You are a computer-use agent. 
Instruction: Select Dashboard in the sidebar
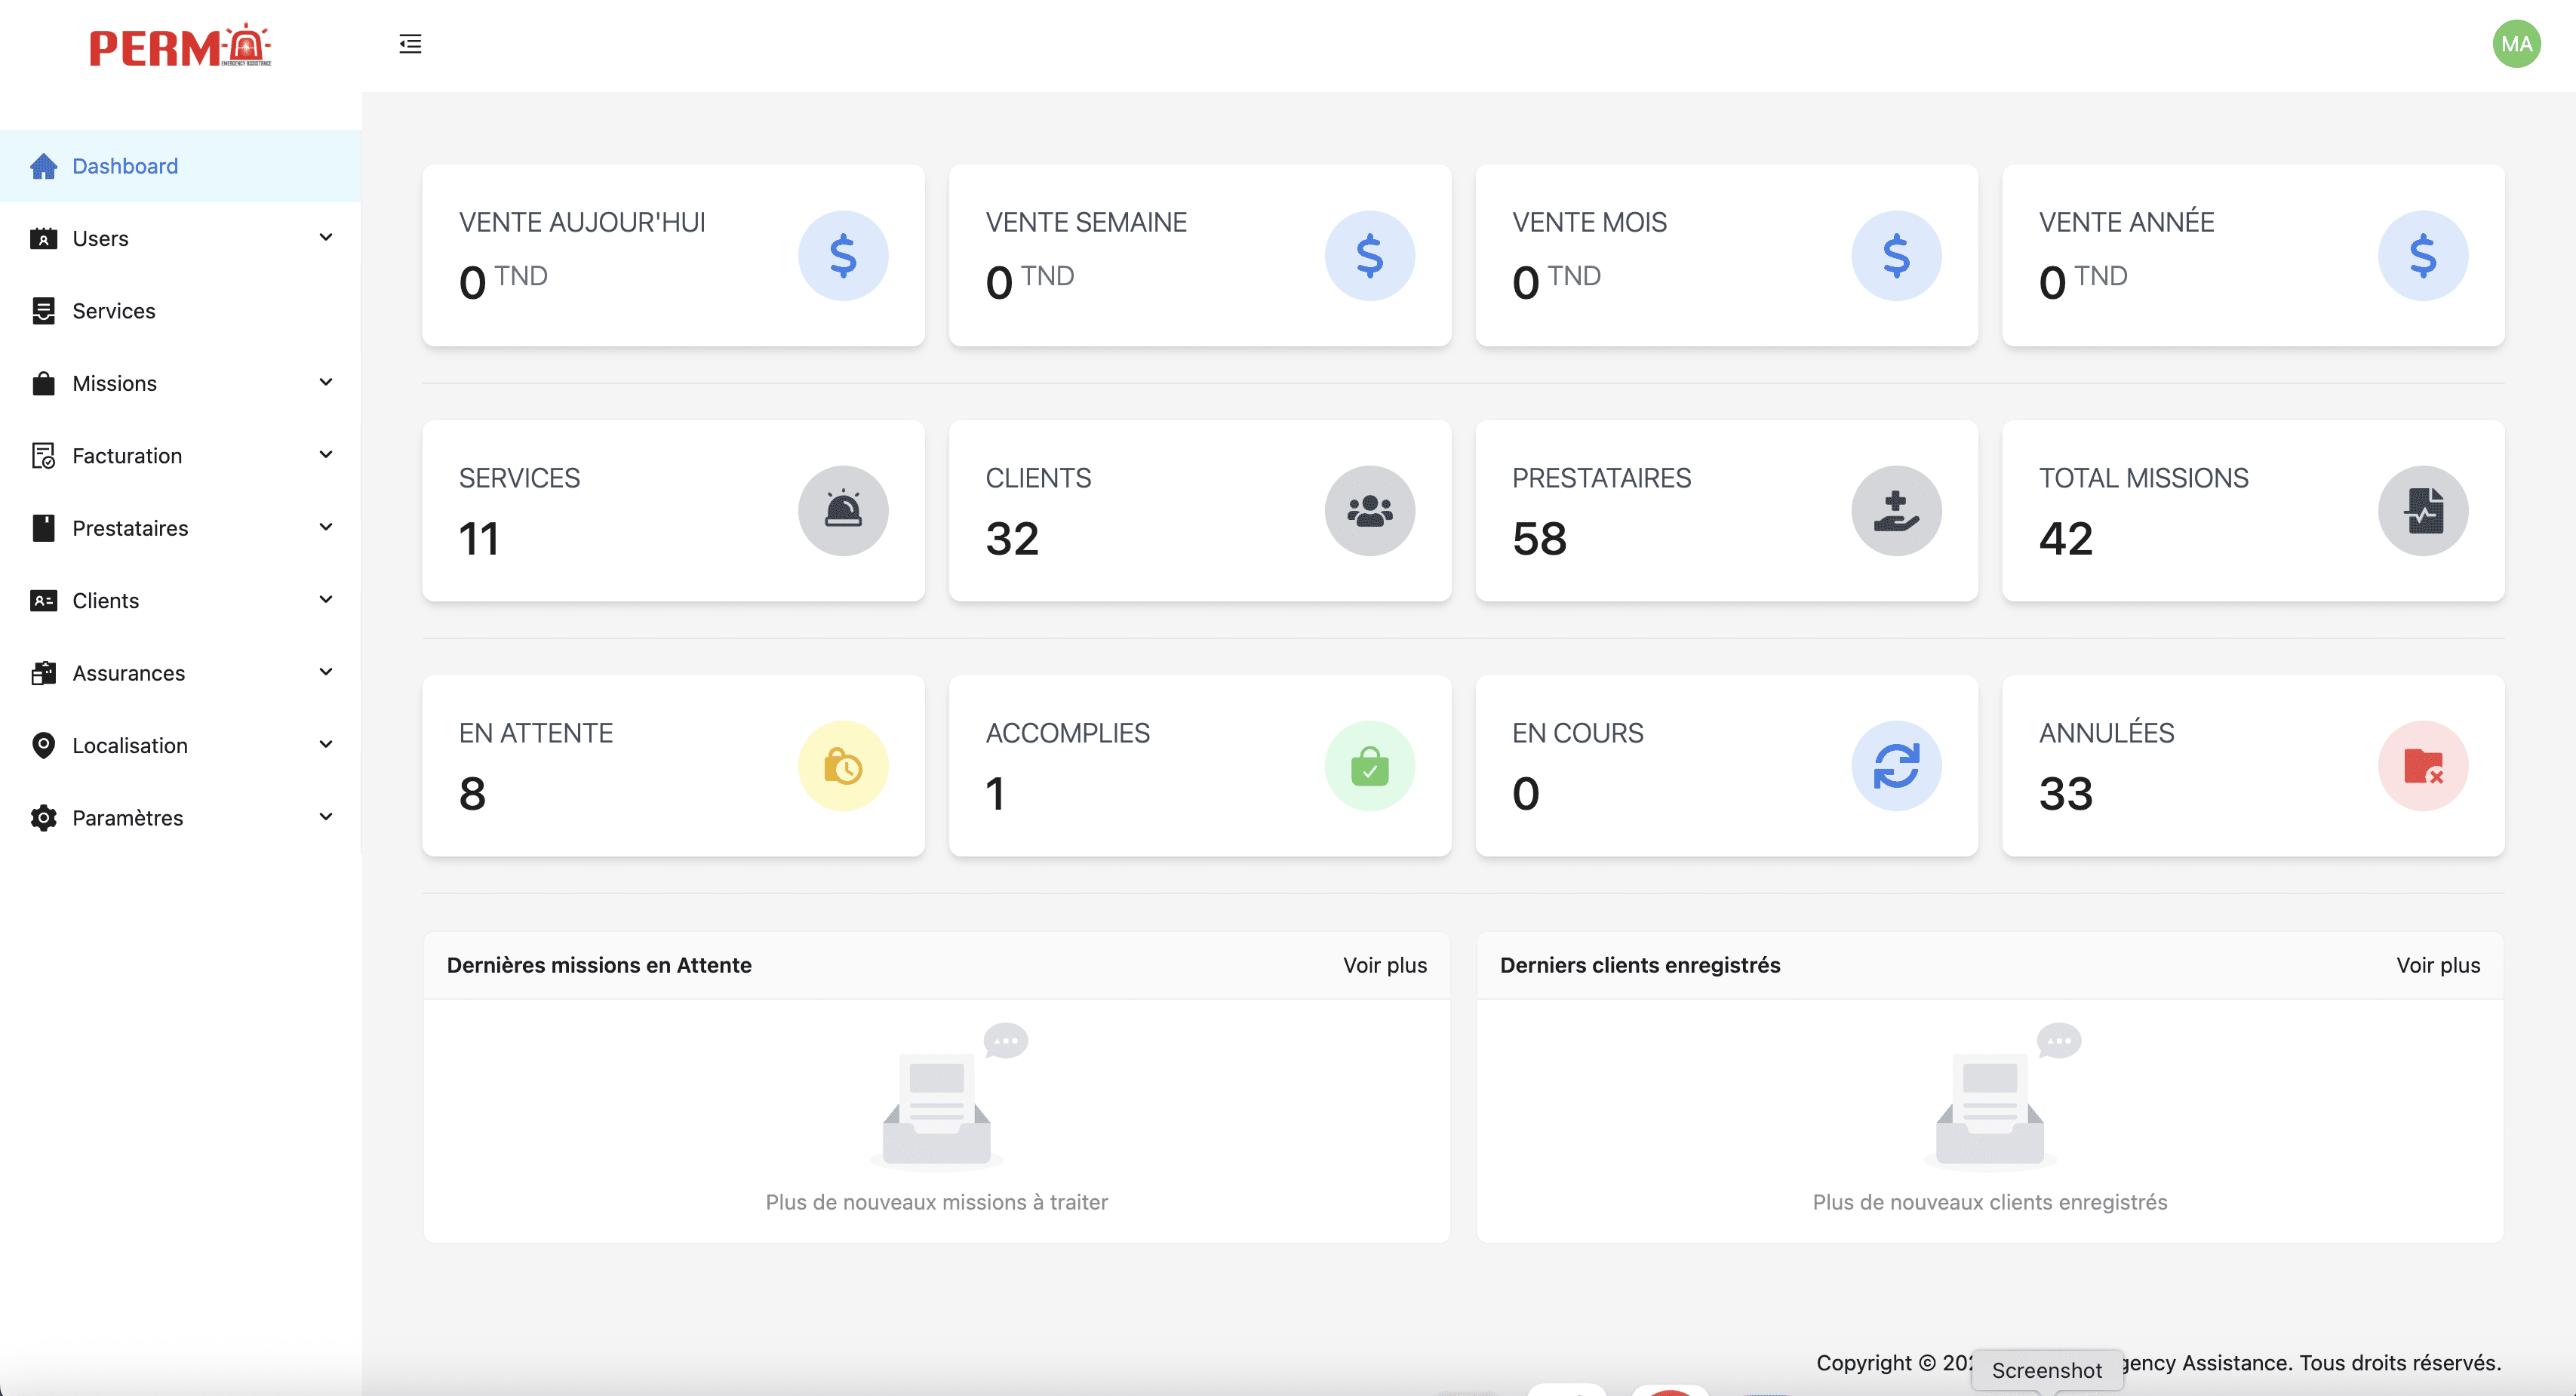(x=125, y=166)
